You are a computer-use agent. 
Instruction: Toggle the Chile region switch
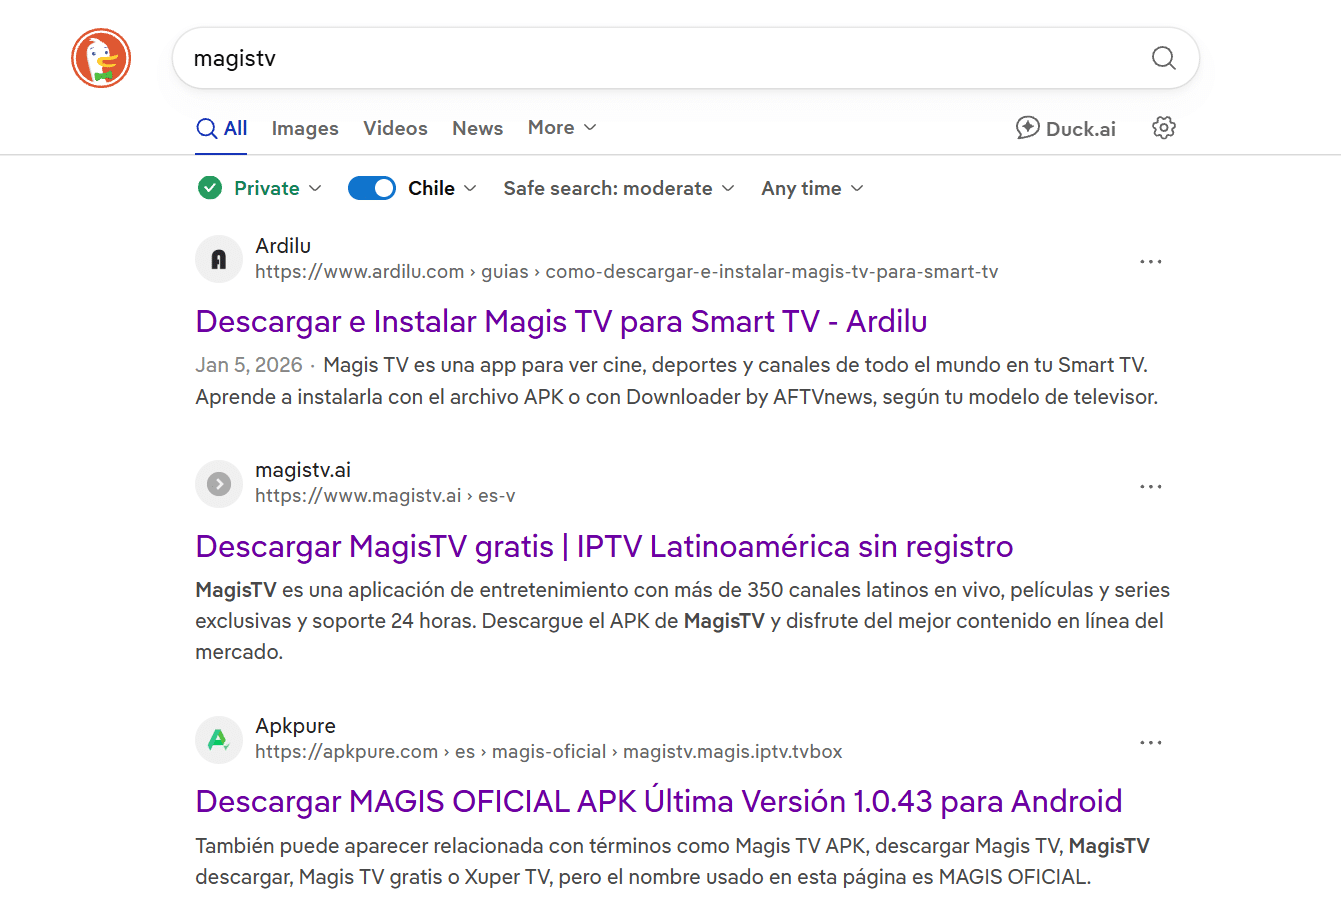[372, 188]
